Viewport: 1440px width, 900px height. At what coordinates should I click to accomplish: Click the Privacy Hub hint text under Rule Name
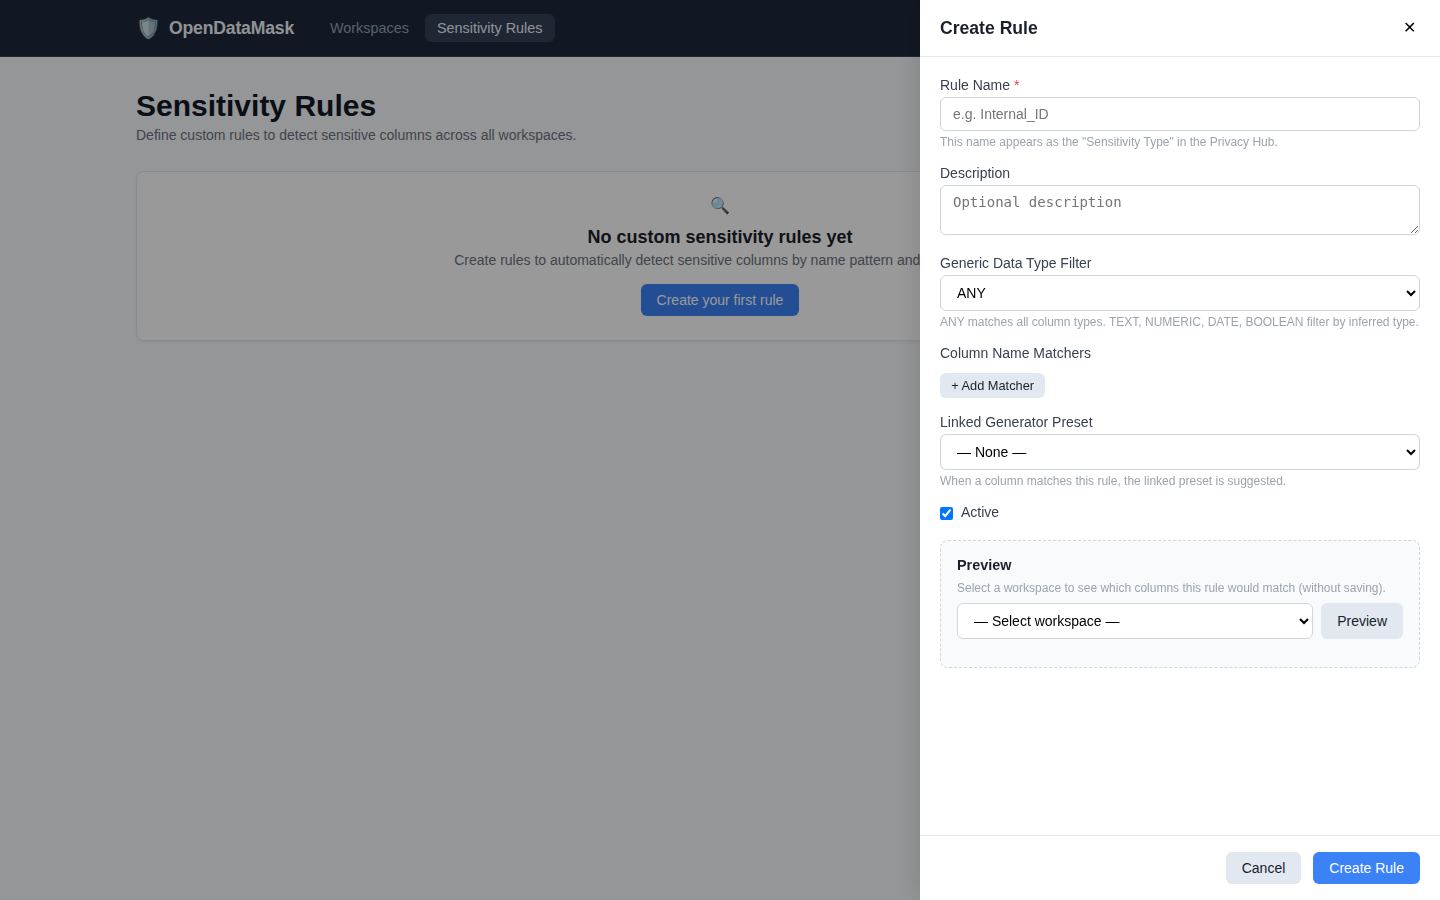(x=1108, y=142)
